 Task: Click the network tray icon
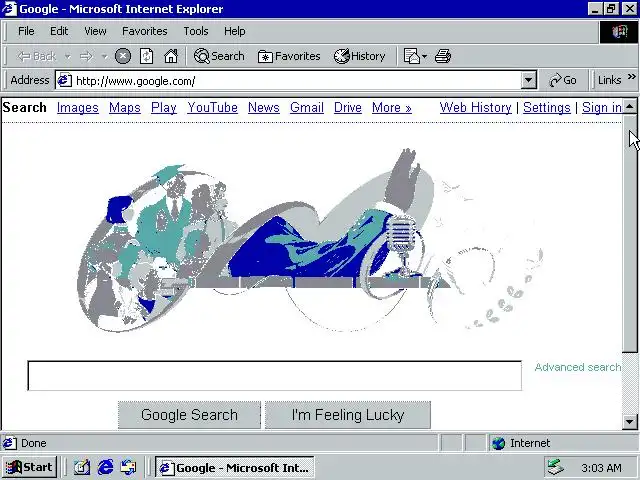[555, 467]
